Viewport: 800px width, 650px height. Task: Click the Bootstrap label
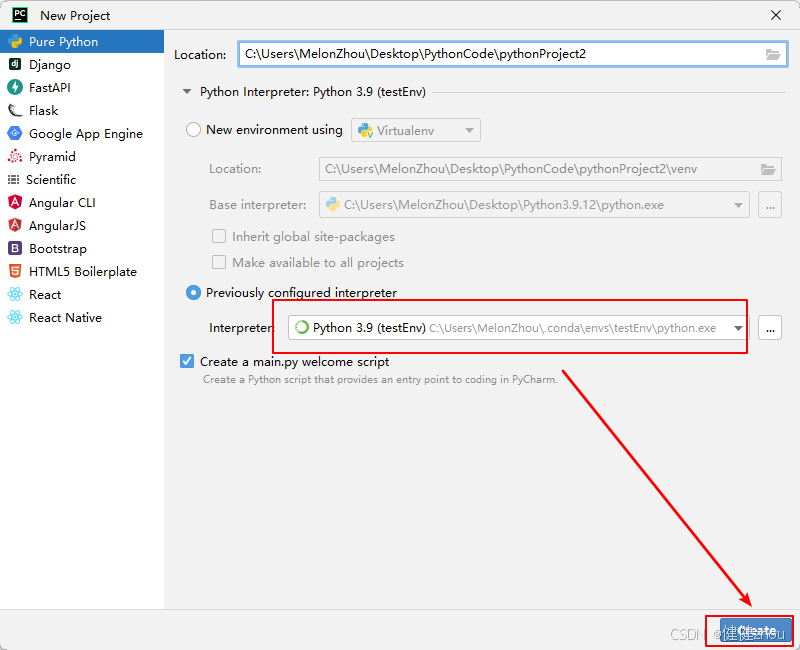(58, 248)
